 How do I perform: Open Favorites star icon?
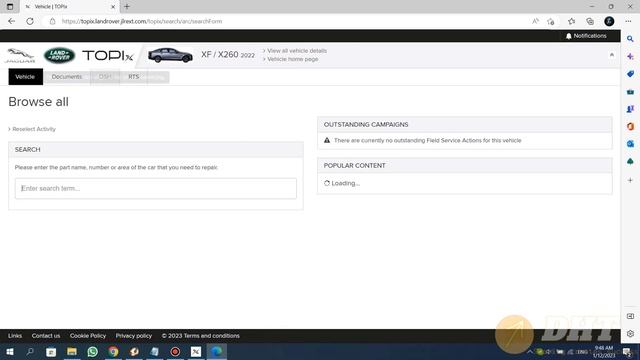(x=571, y=21)
